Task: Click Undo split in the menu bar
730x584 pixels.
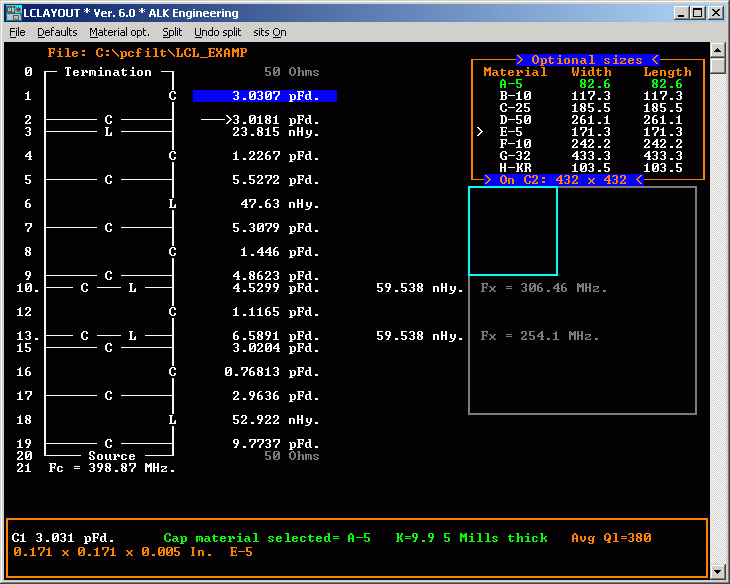Action: (x=217, y=32)
